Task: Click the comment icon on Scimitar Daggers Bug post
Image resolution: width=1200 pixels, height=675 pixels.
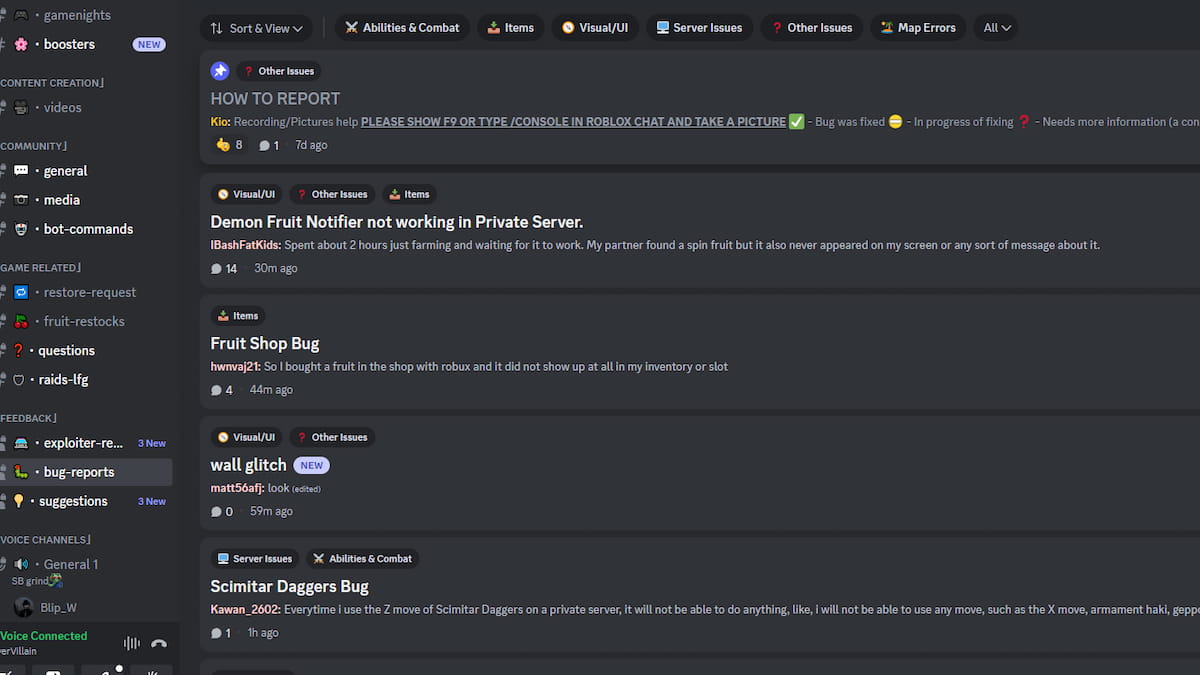Action: coord(215,632)
